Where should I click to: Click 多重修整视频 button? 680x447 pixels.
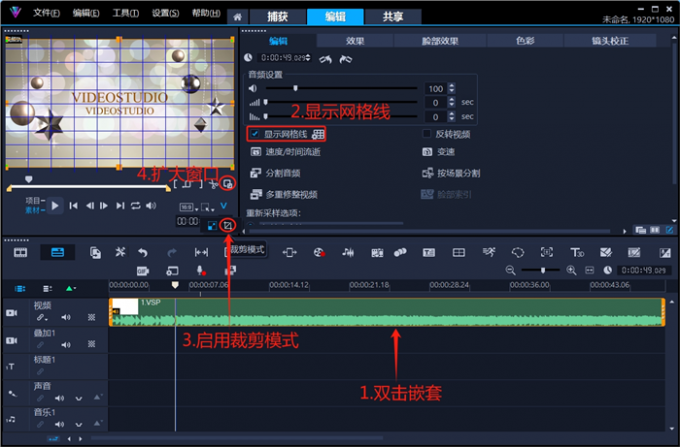284,194
